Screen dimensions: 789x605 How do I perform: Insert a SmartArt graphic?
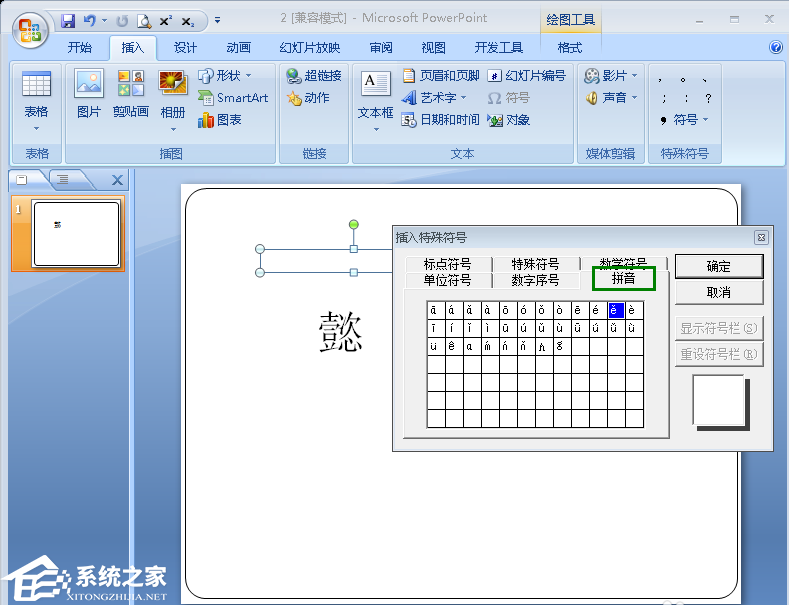233,98
